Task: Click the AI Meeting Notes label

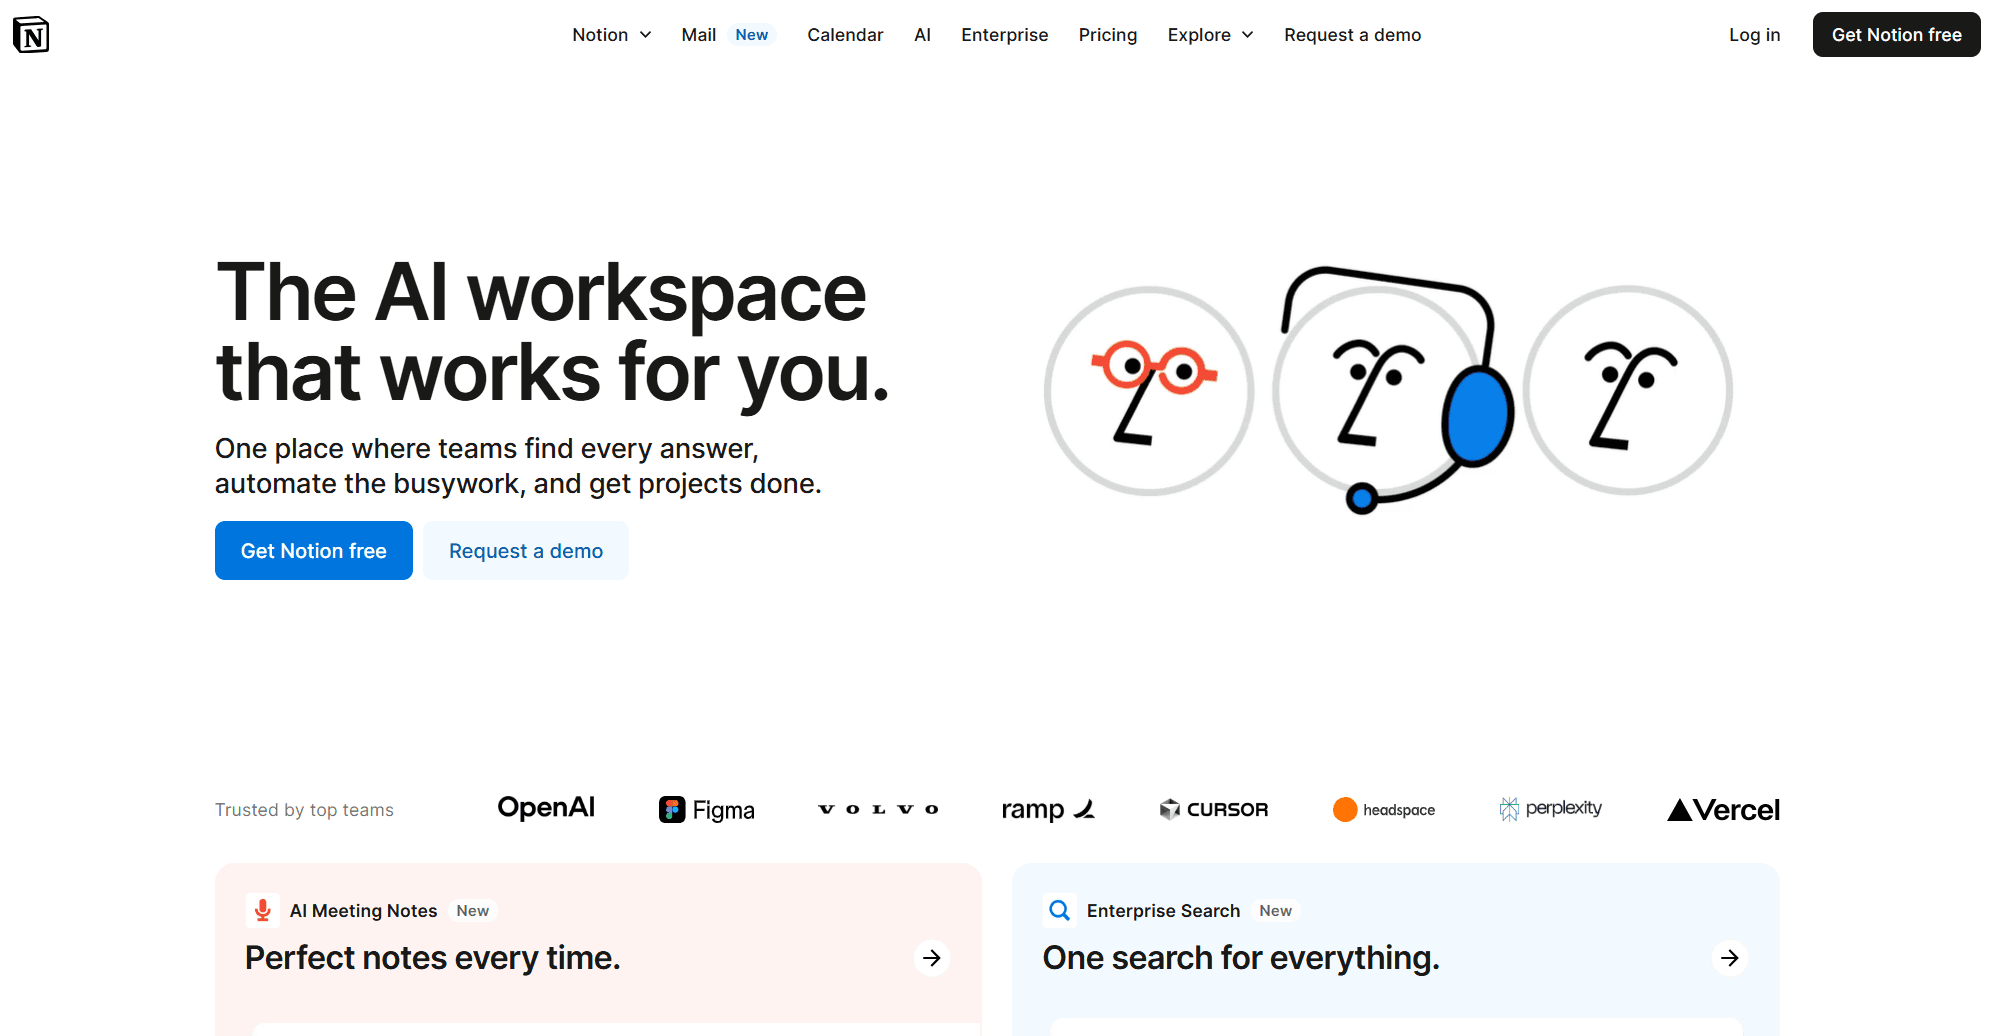Action: pos(363,911)
